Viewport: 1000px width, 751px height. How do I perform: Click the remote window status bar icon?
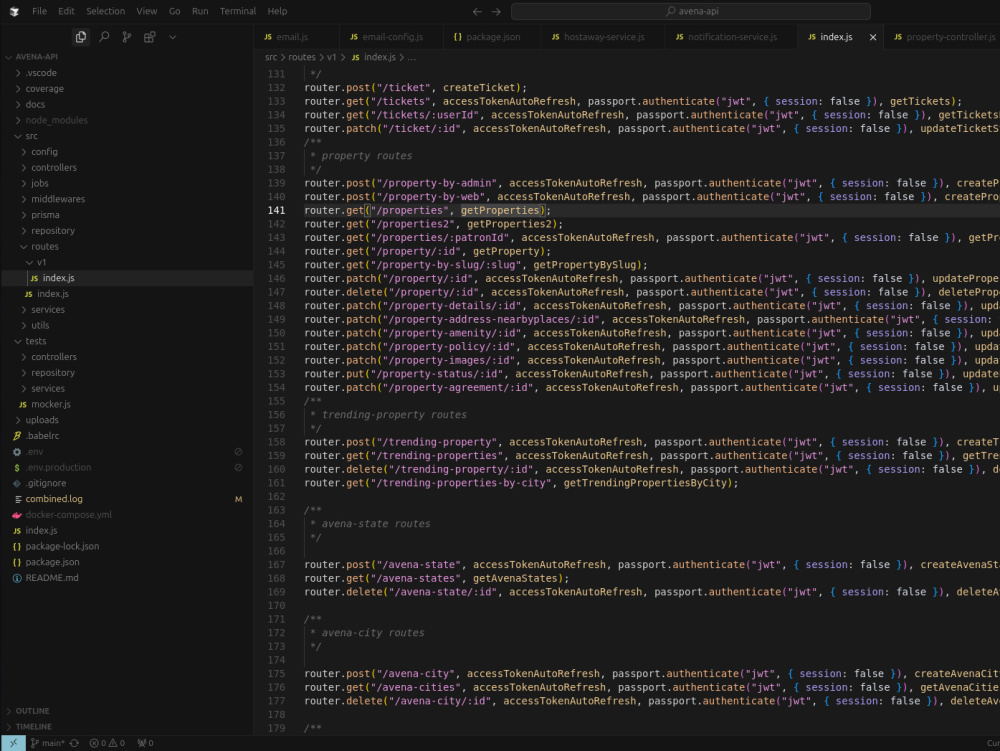point(13,743)
